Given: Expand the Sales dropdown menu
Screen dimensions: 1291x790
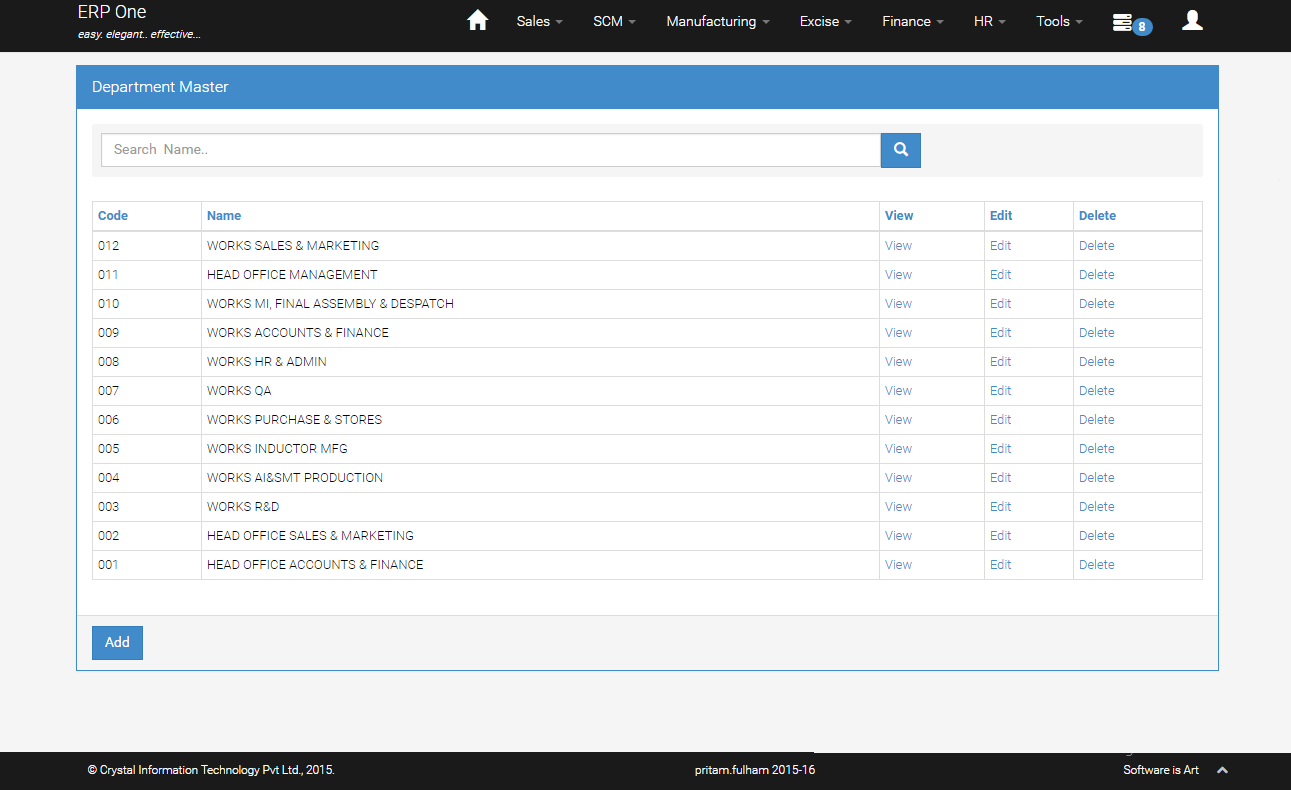Looking at the screenshot, I should [539, 21].
